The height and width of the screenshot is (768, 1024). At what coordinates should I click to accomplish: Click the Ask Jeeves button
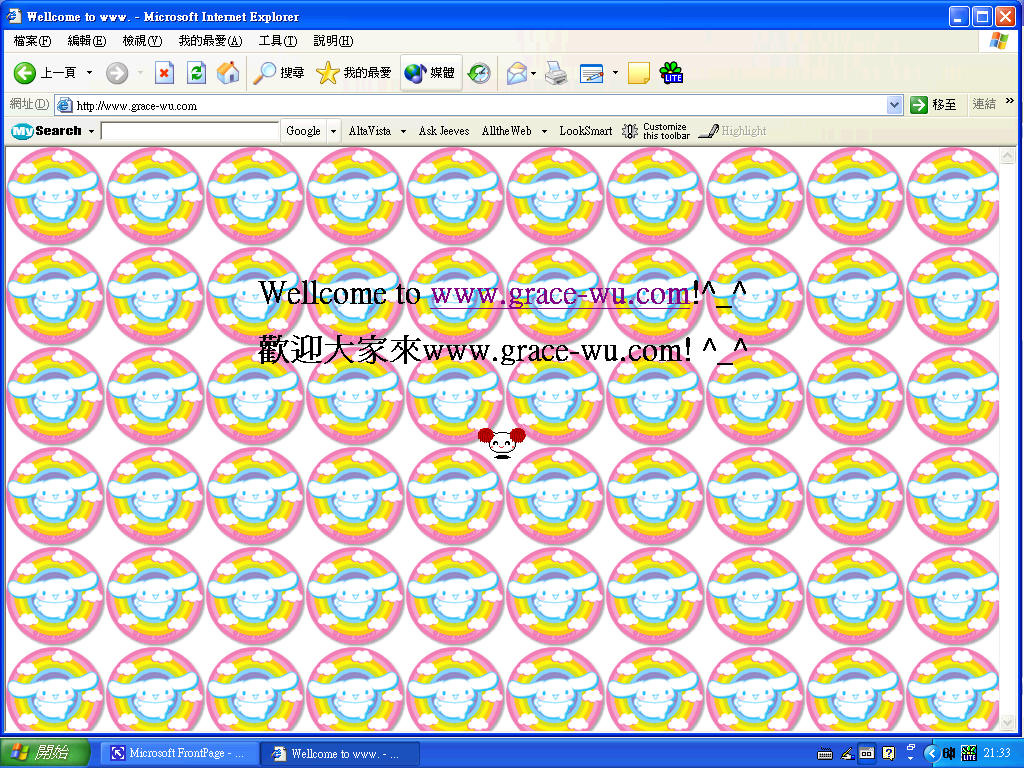coord(444,131)
